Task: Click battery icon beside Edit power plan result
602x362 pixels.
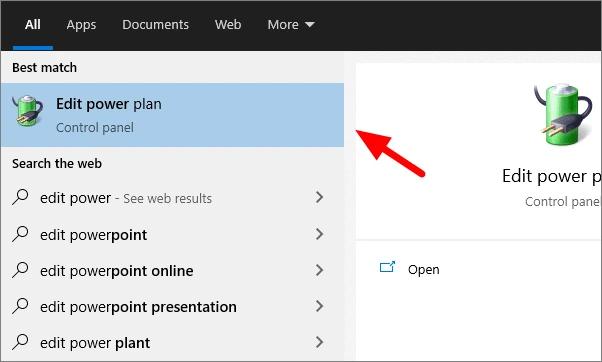Action: [x=28, y=111]
